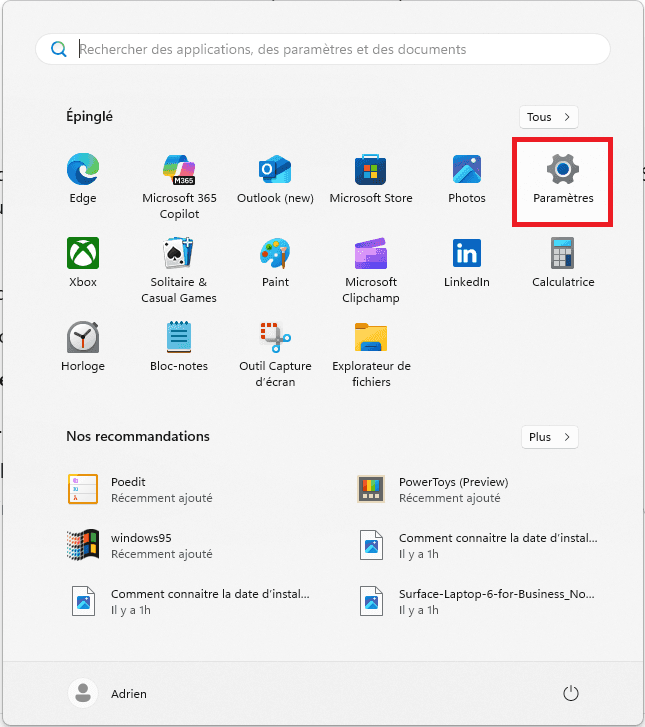Viewport: 645px width, 727px height.
Task: Click the power button icon
Action: coord(570,694)
